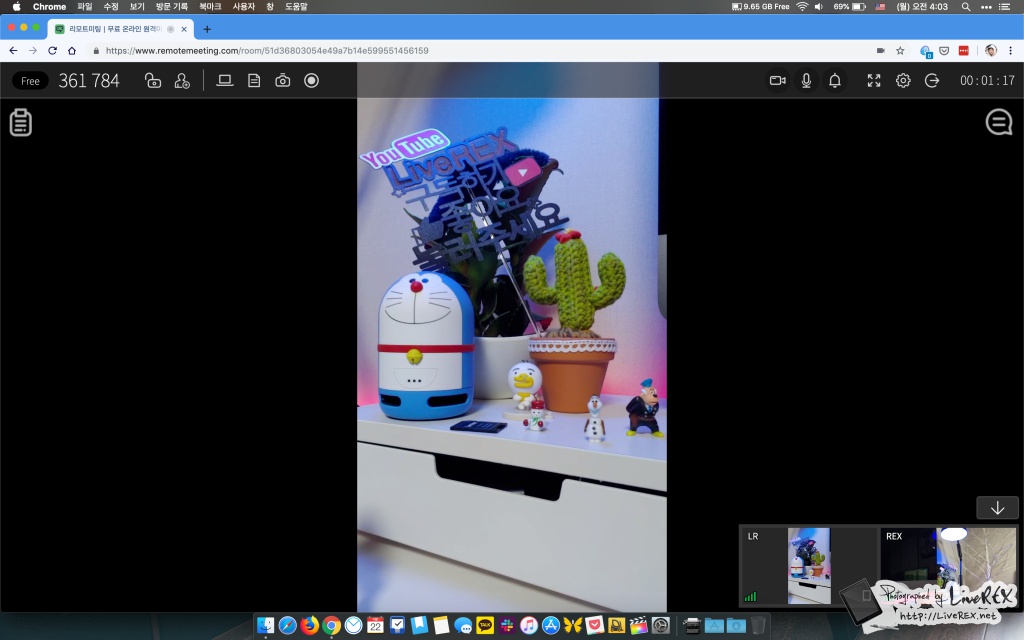The width and height of the screenshot is (1024, 640).
Task: Go to Chrome home page
Action: pyautogui.click(x=72, y=50)
